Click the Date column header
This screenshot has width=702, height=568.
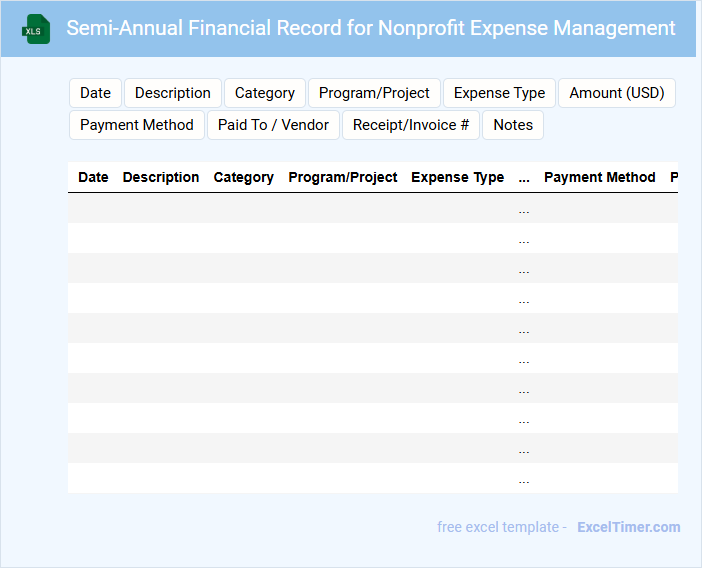(93, 177)
